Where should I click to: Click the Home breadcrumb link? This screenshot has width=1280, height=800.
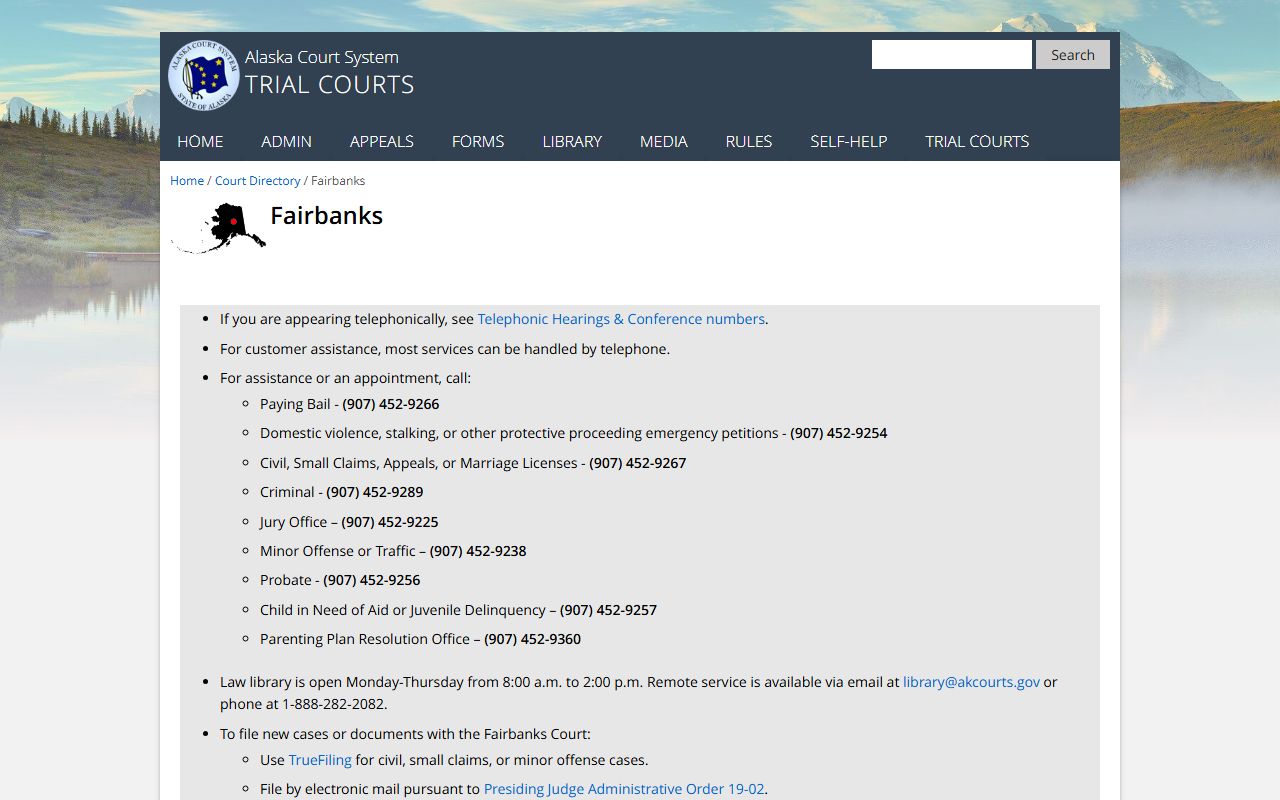pyautogui.click(x=187, y=181)
